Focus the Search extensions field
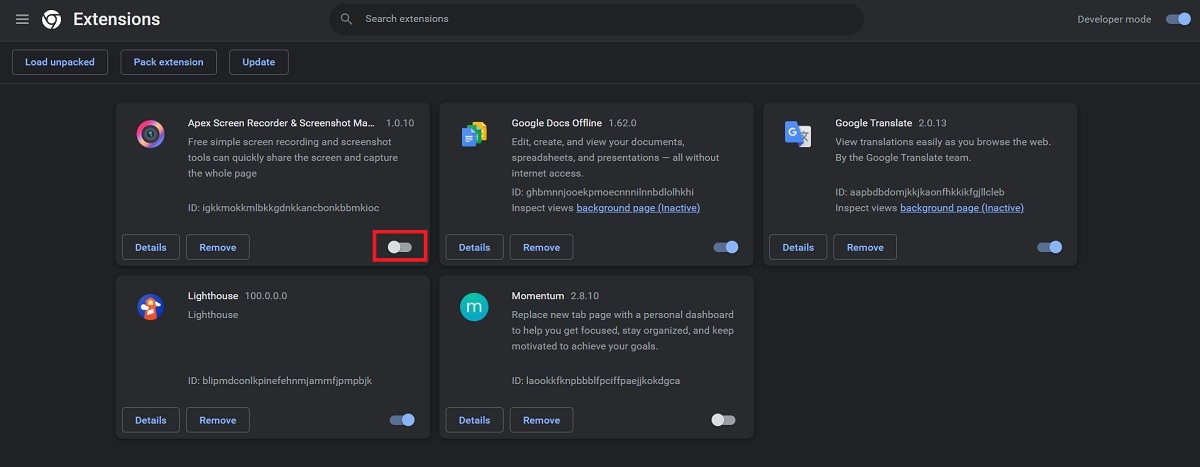This screenshot has height=467, width=1200. click(596, 19)
